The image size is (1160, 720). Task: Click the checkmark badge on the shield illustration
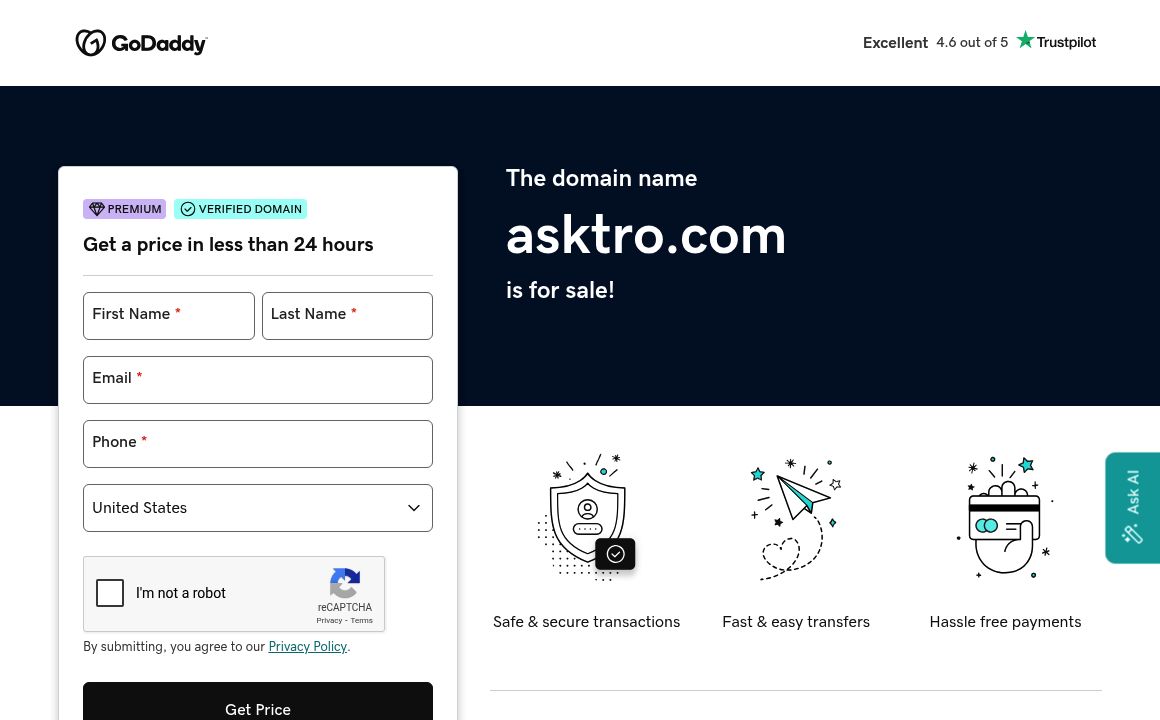point(615,553)
